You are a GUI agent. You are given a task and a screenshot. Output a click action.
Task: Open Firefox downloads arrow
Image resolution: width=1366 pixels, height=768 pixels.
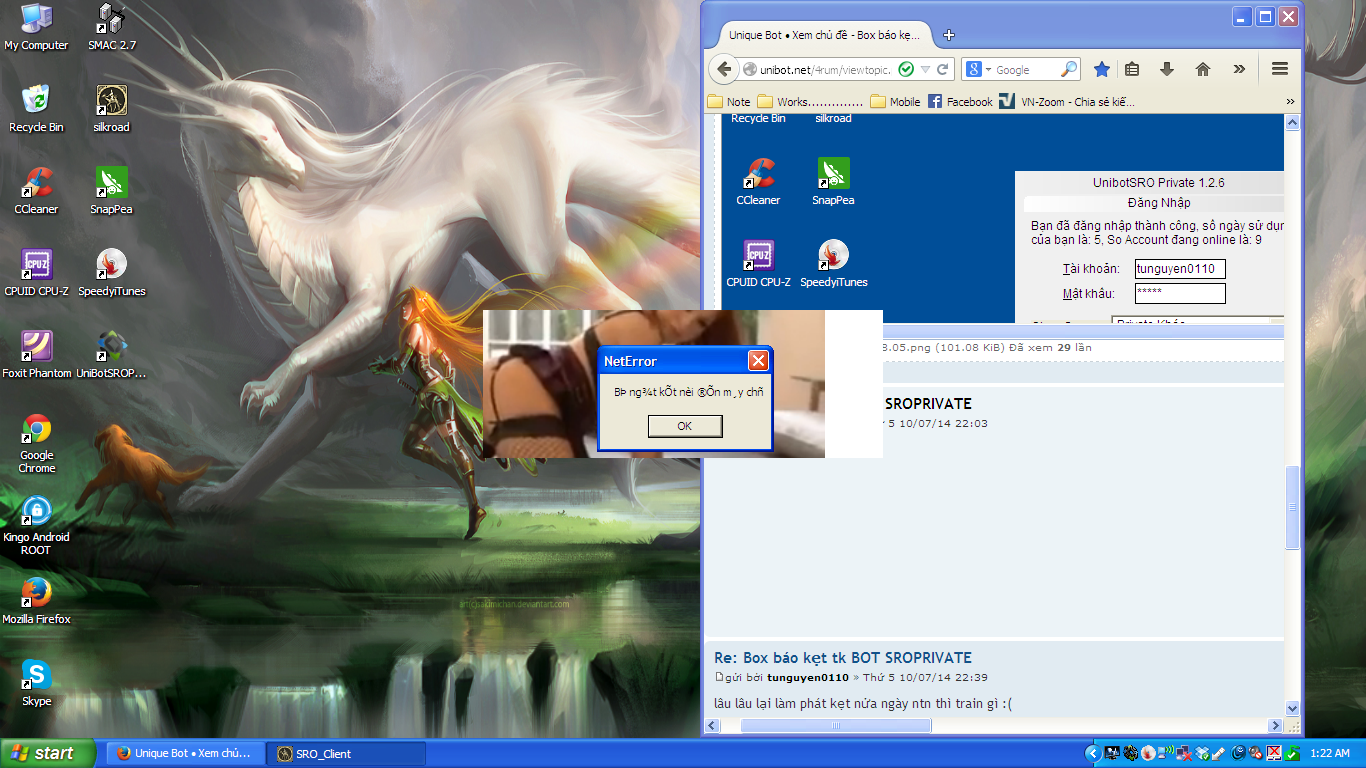click(1166, 69)
